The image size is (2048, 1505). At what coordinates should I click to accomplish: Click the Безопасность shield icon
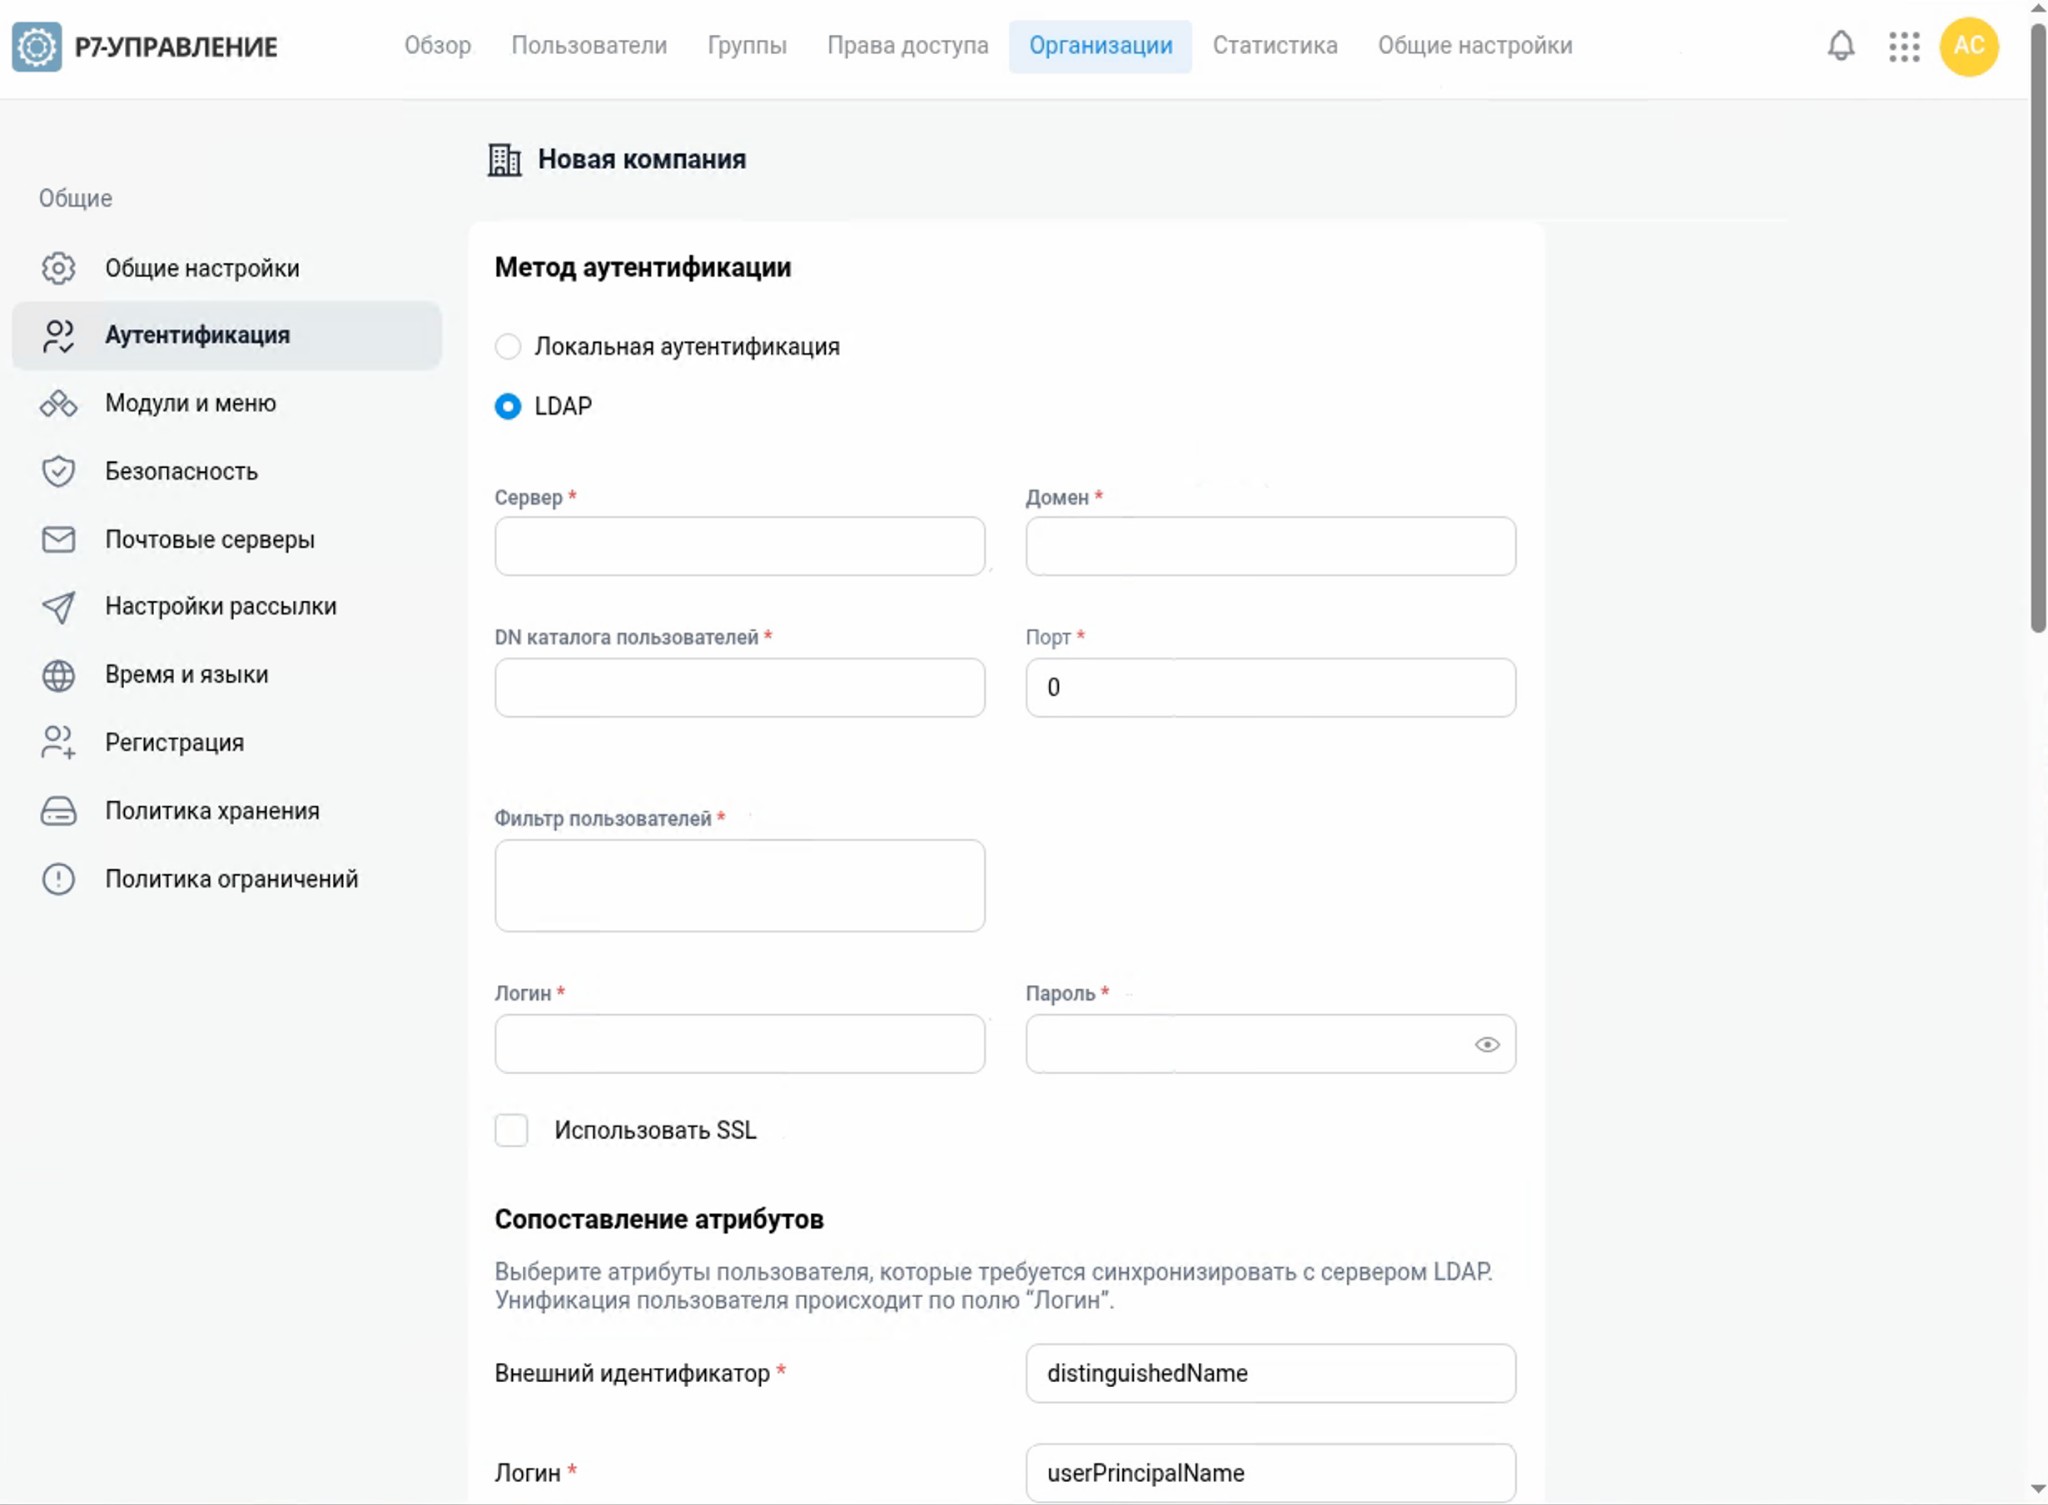pyautogui.click(x=58, y=471)
